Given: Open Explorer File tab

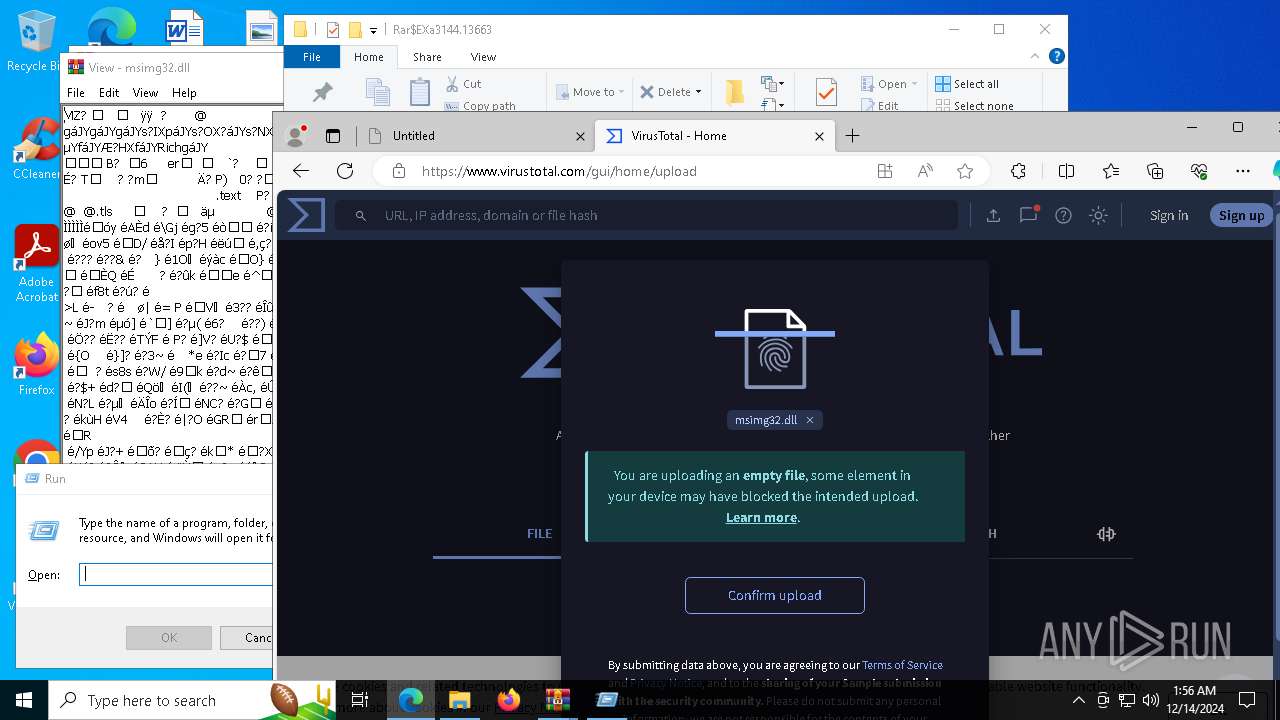Looking at the screenshot, I should [312, 57].
